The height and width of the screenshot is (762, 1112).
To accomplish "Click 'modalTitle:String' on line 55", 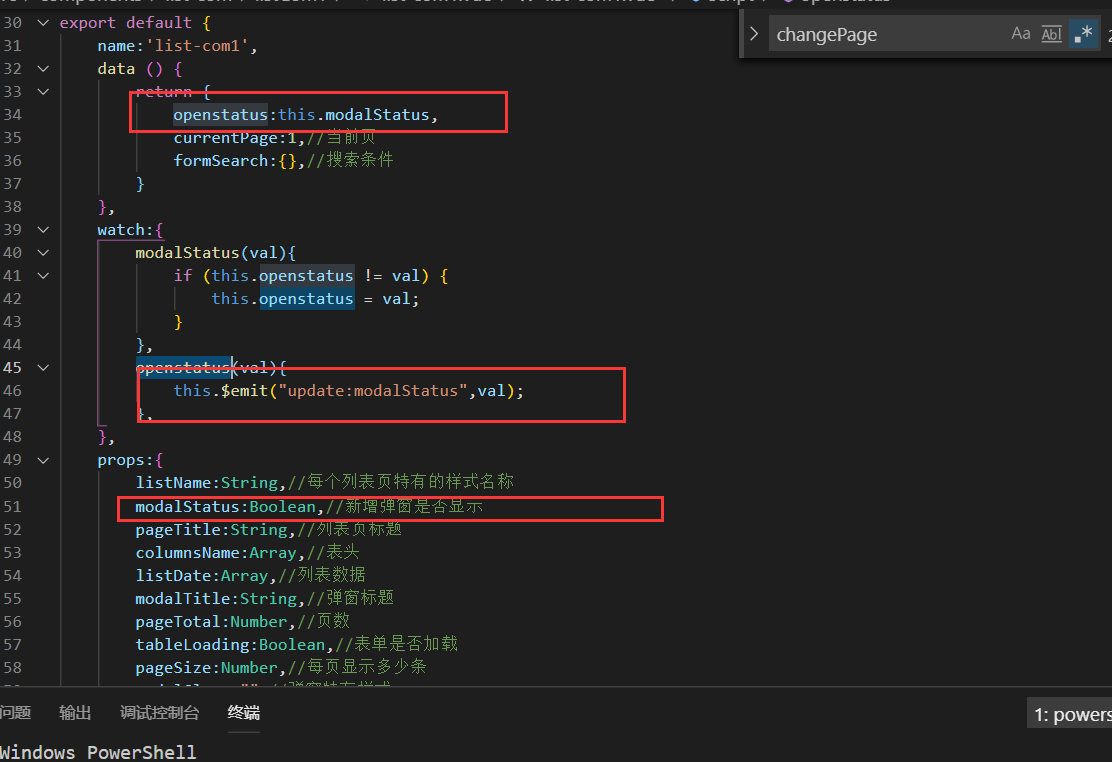I will click(x=216, y=598).
